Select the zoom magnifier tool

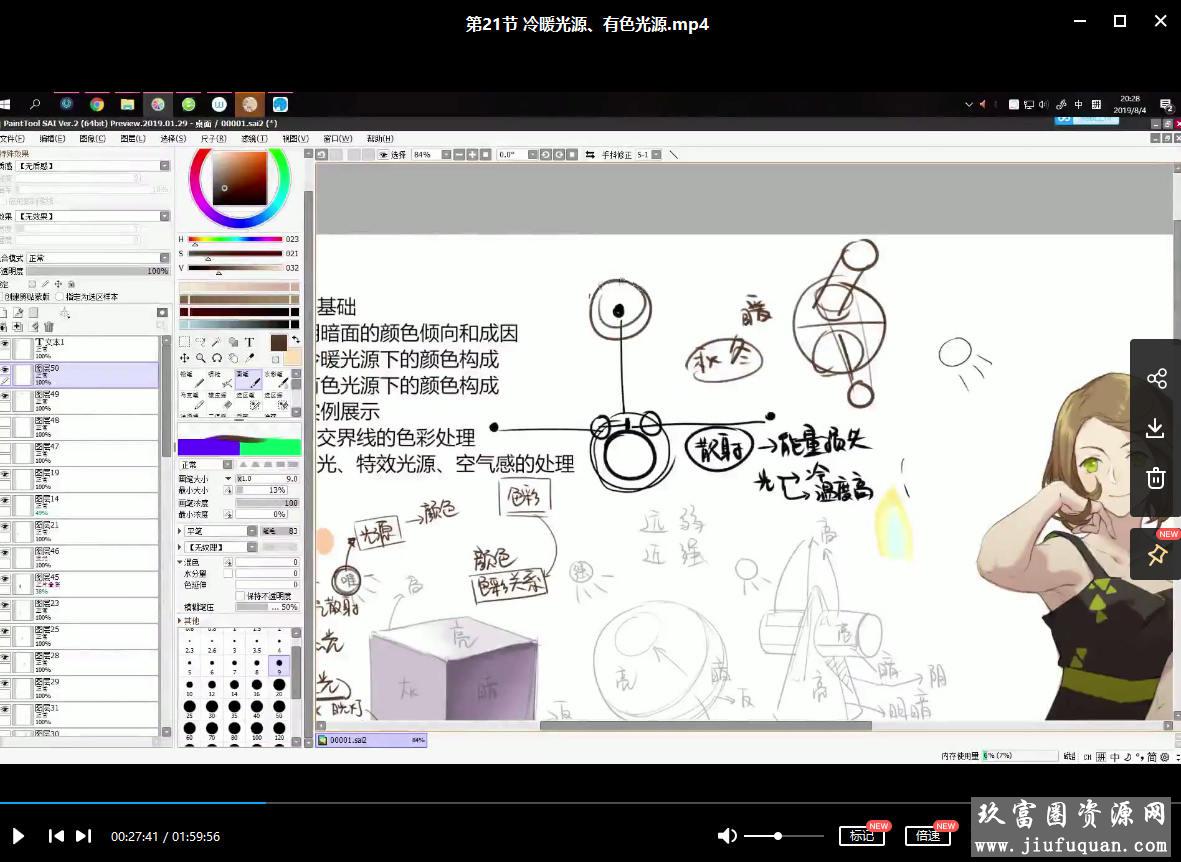pos(201,358)
